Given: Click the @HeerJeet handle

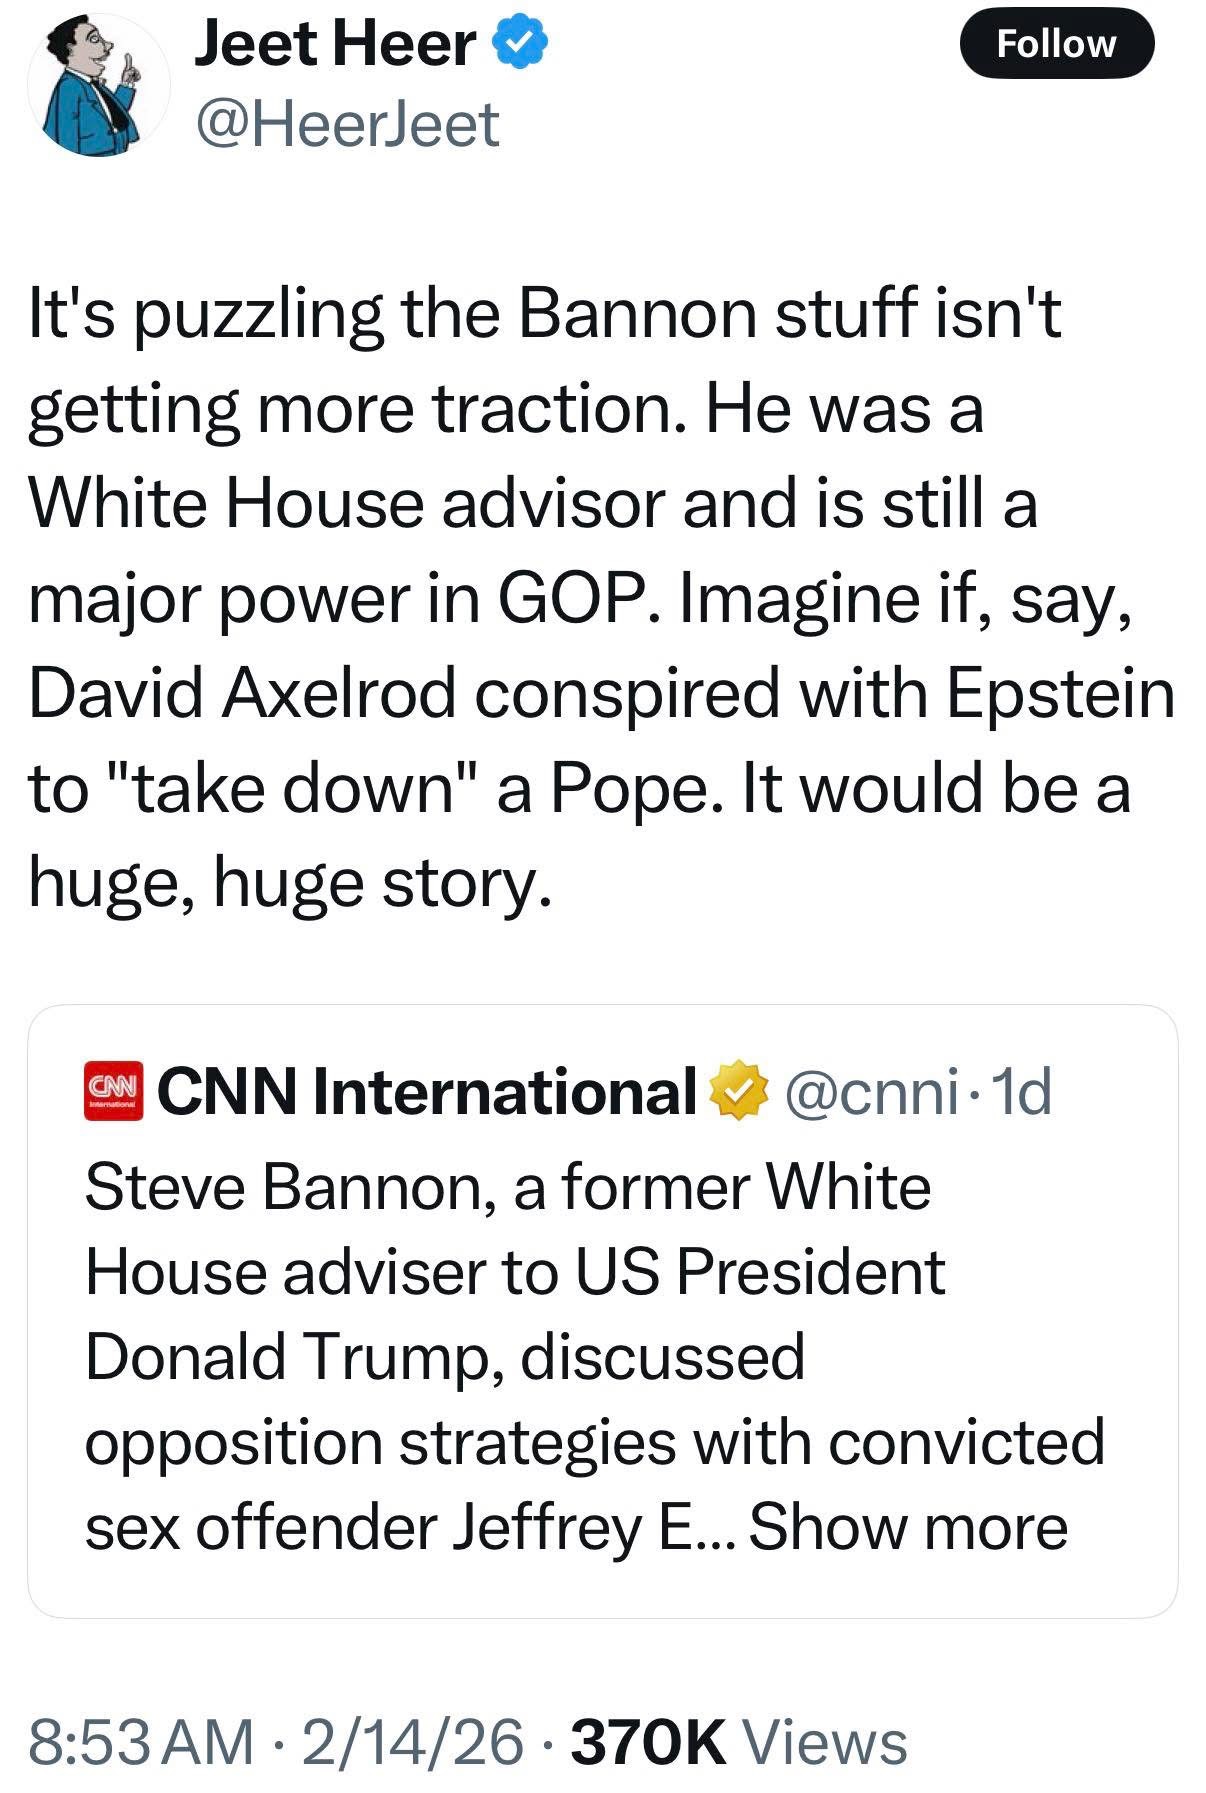Looking at the screenshot, I should click(347, 124).
